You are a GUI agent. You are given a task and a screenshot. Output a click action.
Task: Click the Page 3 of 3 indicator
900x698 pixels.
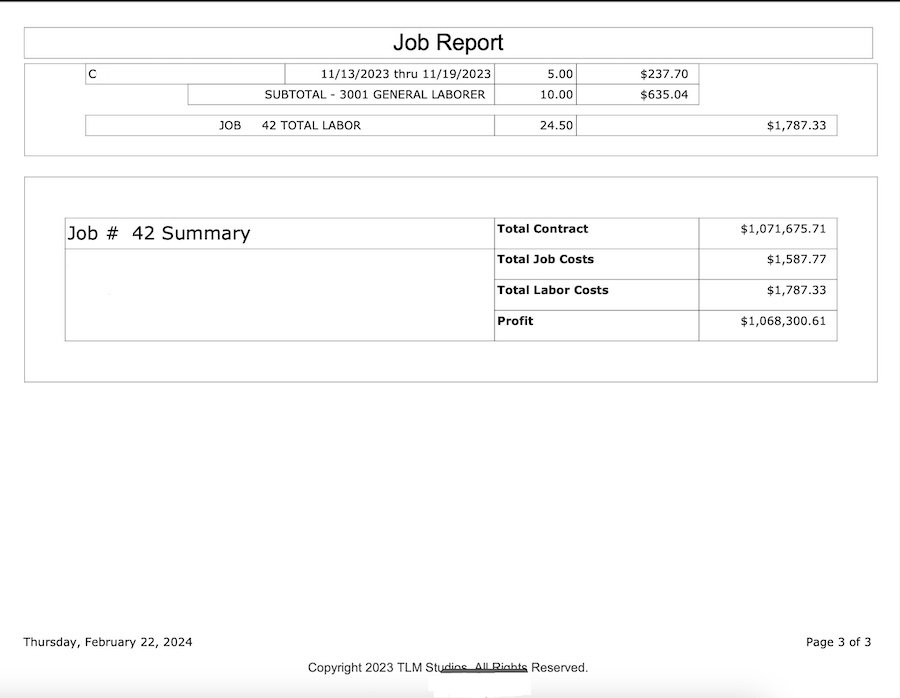tap(838, 642)
